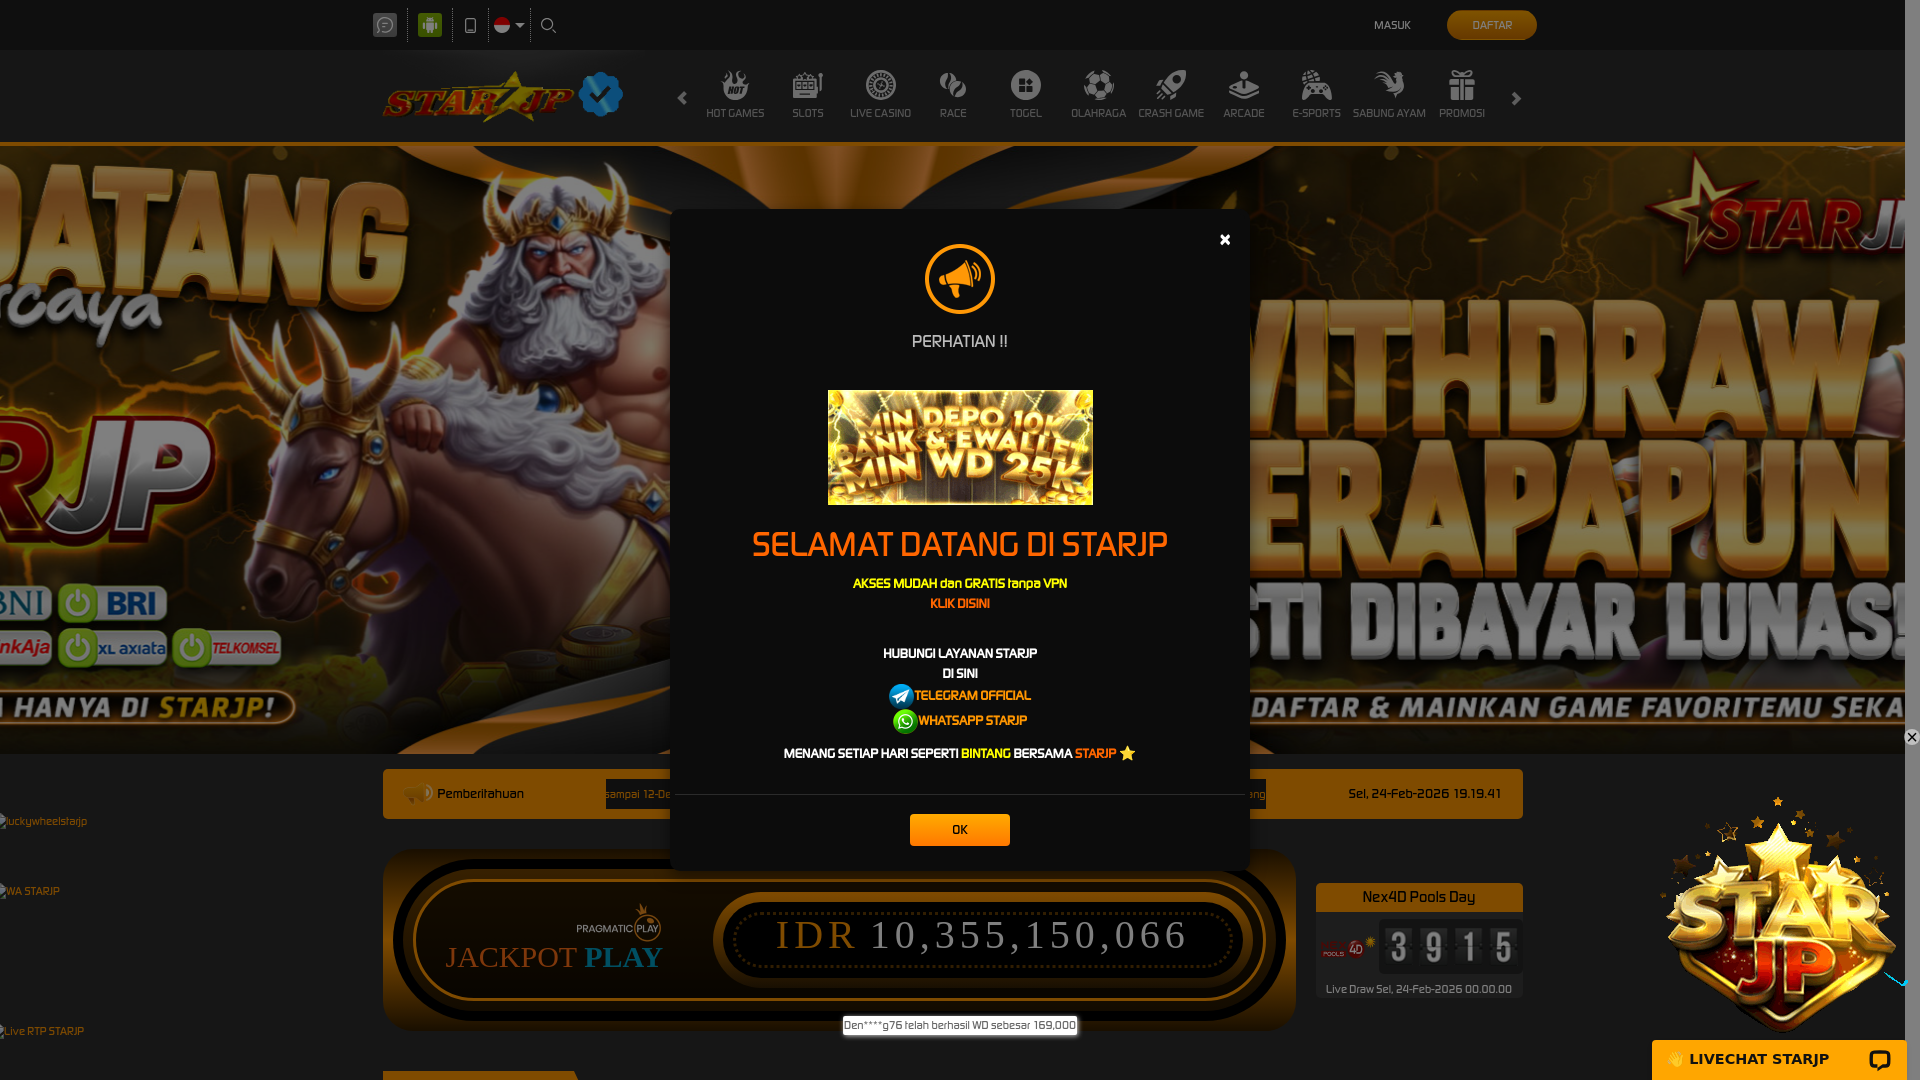1920x1080 pixels.
Task: Open the E-SPORTS category
Action: point(1316,95)
